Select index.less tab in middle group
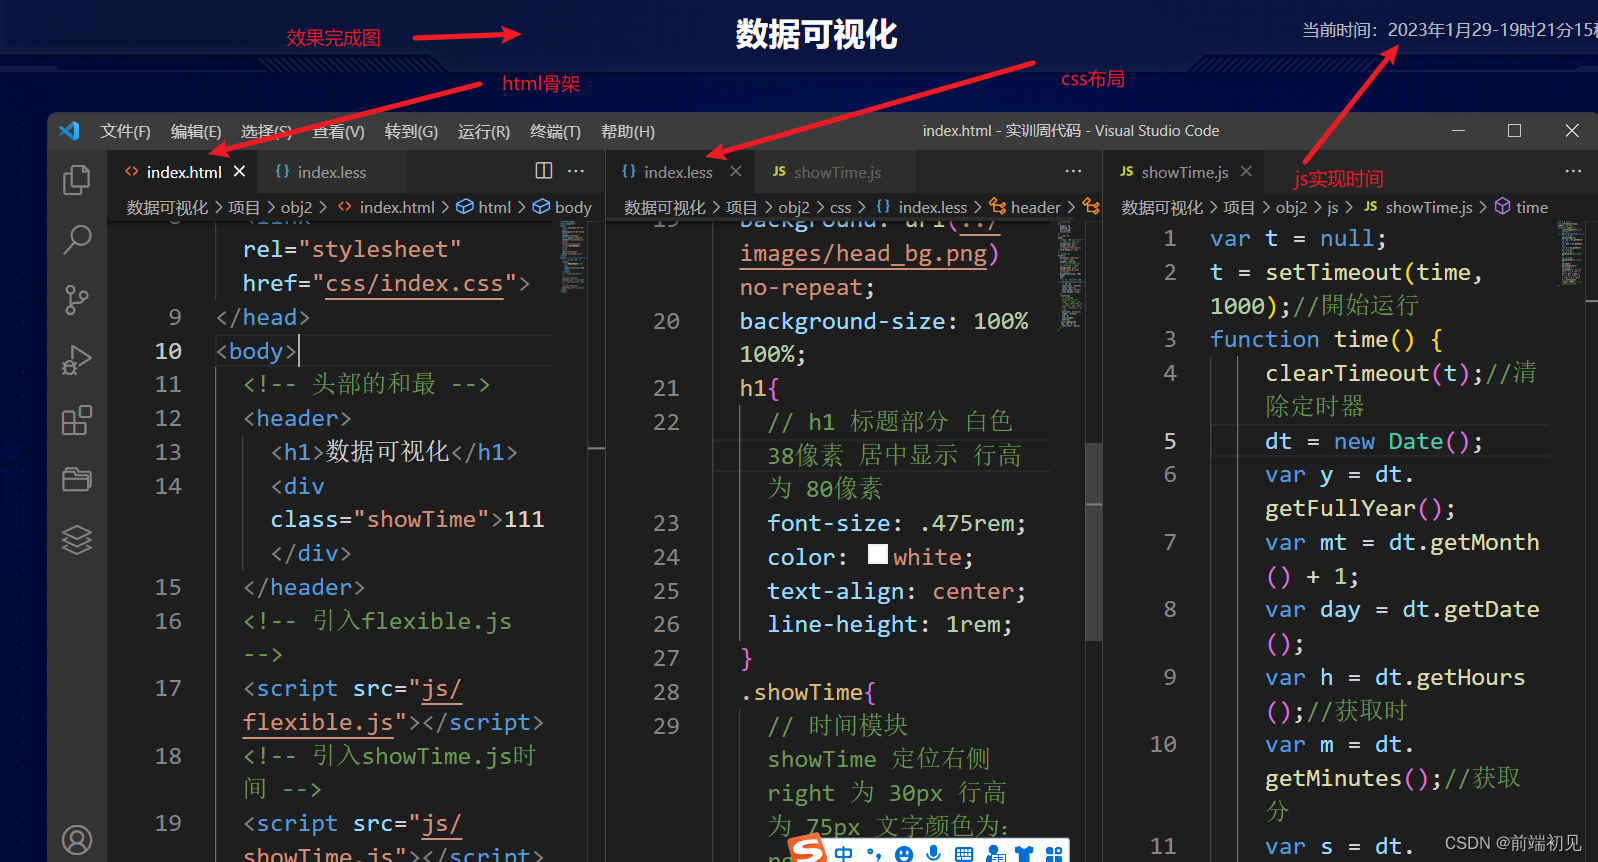 tap(678, 172)
